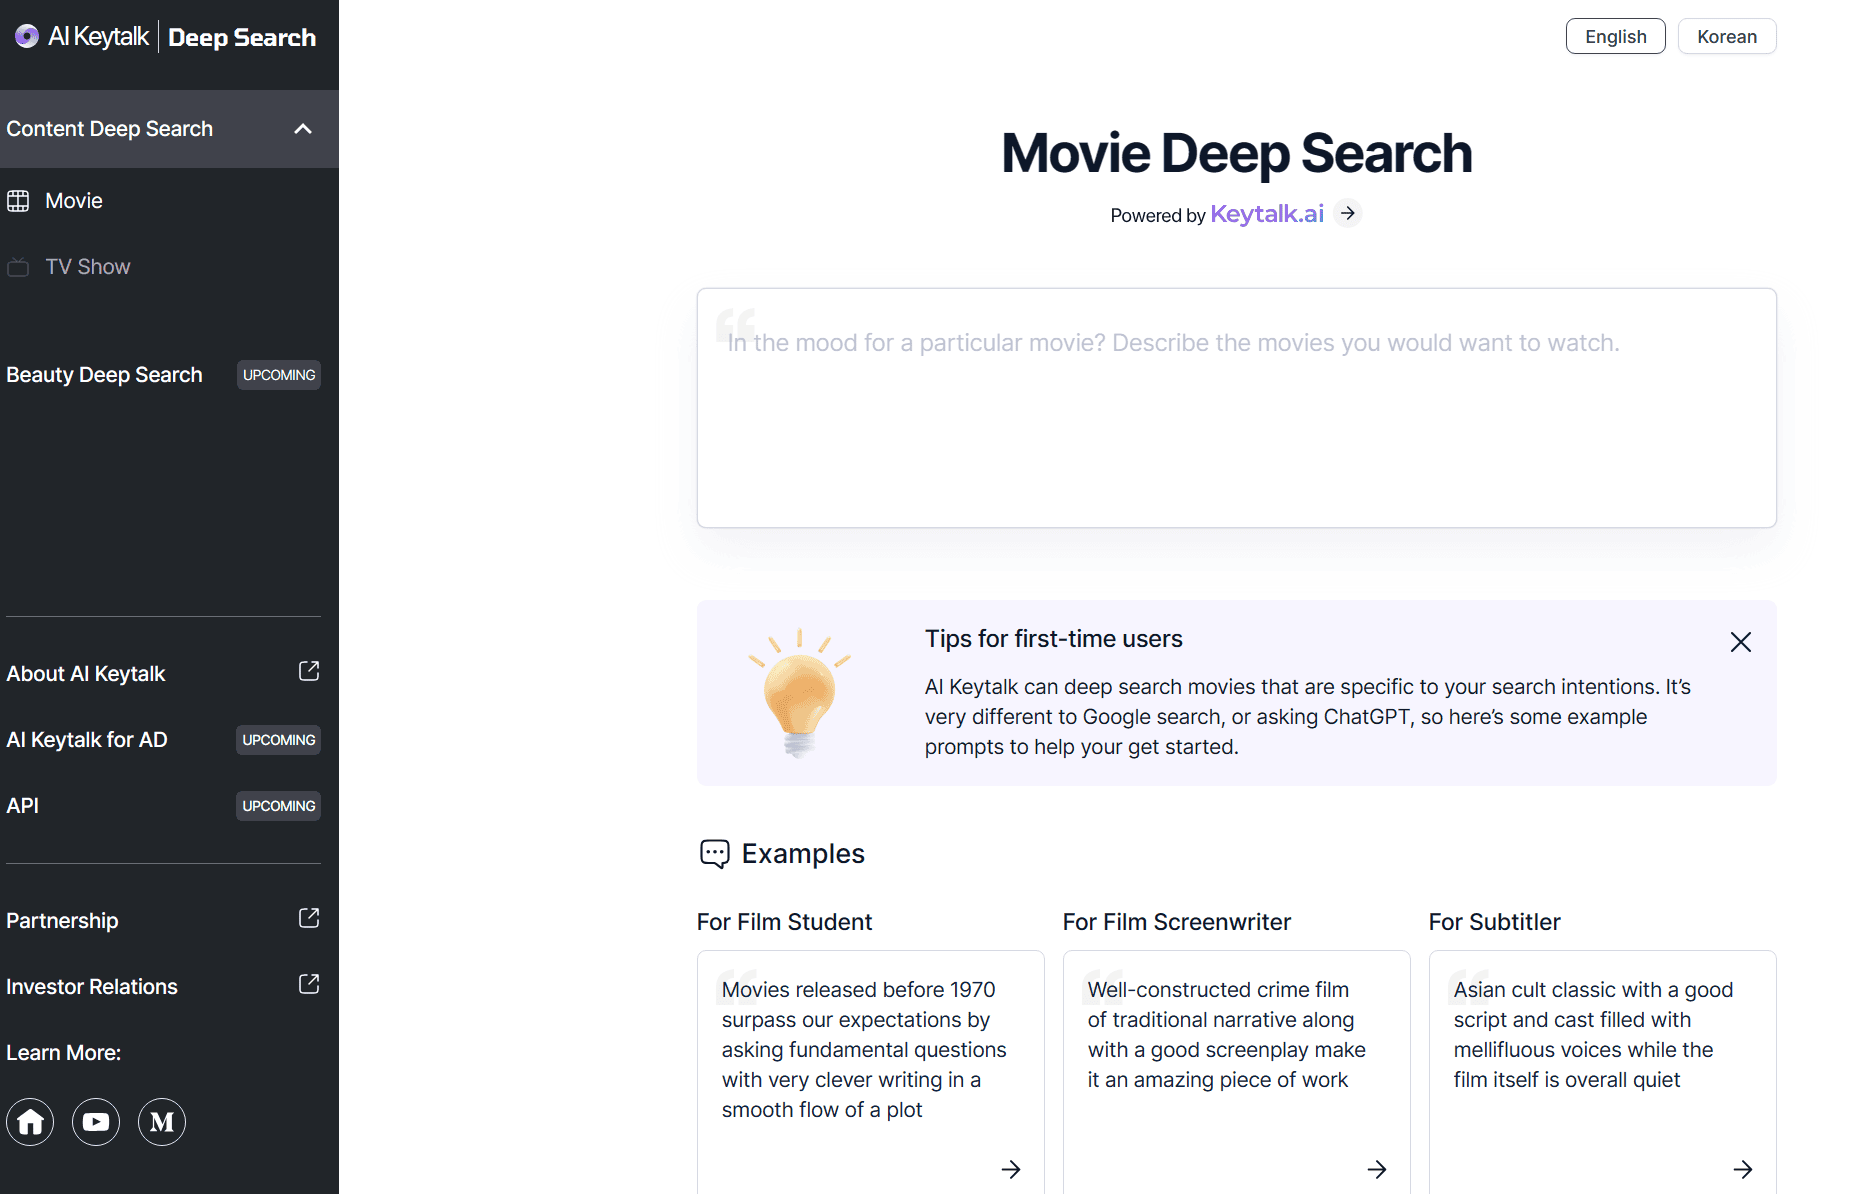Image resolution: width=1873 pixels, height=1194 pixels.
Task: Focus the movie description search box
Action: pos(1237,408)
